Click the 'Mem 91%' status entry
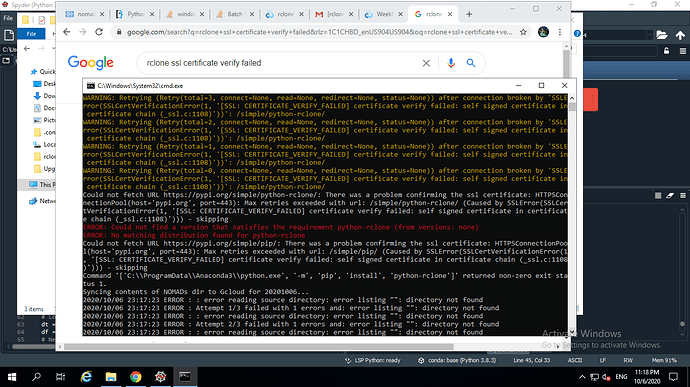 664,361
